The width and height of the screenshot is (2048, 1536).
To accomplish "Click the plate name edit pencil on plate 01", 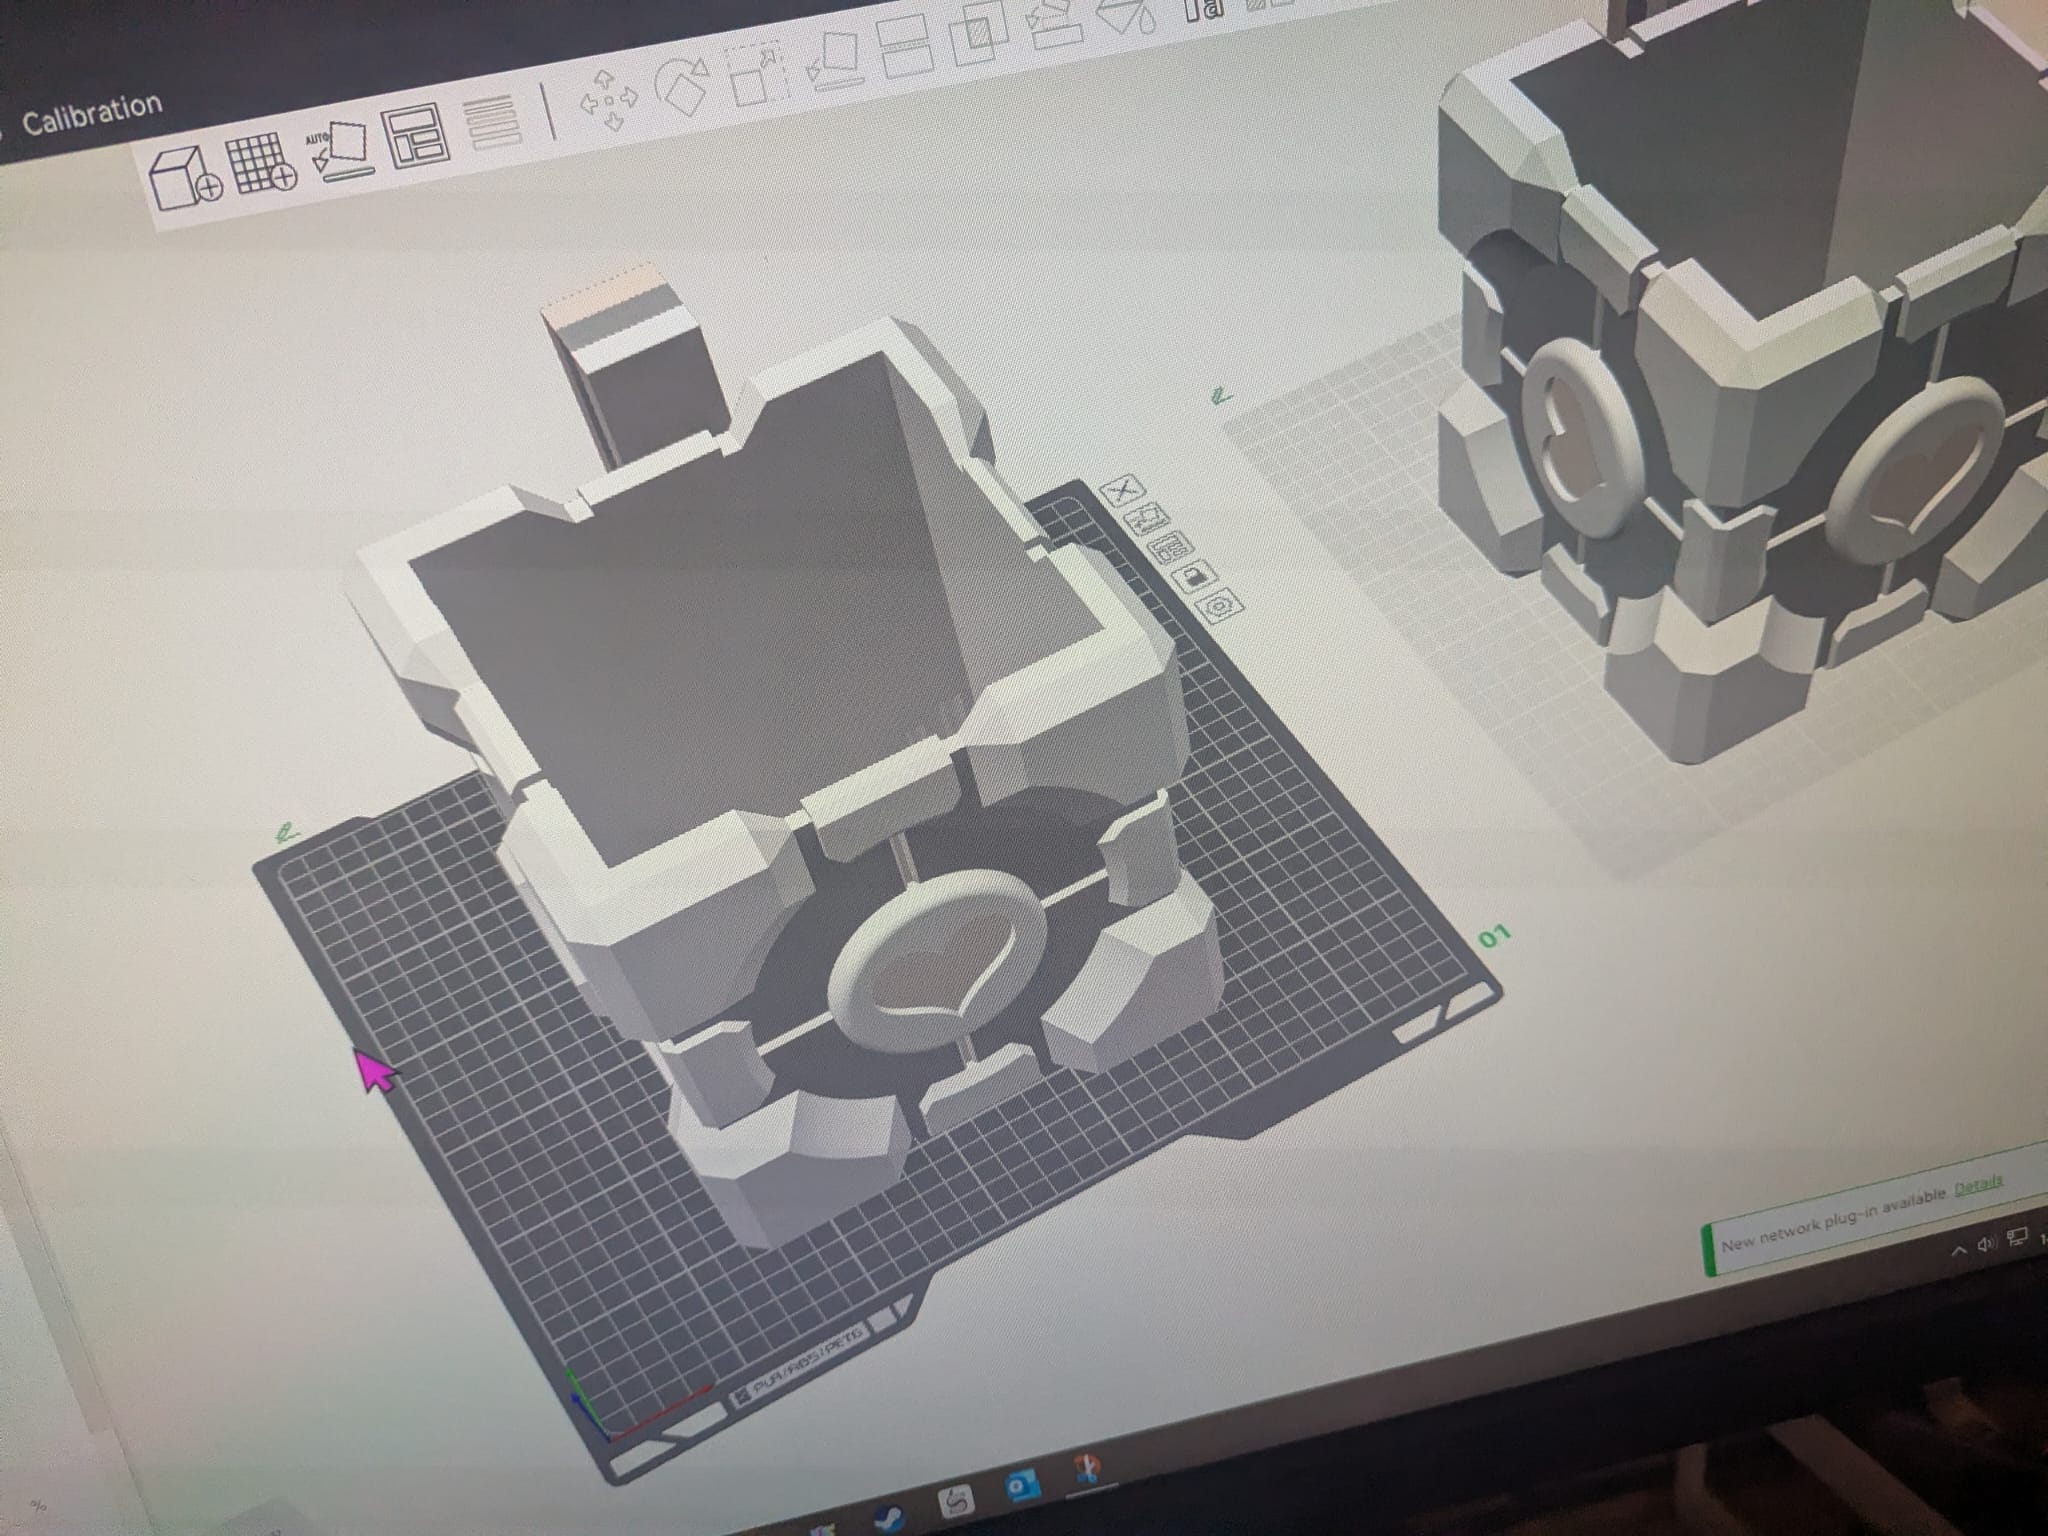I will pos(287,832).
